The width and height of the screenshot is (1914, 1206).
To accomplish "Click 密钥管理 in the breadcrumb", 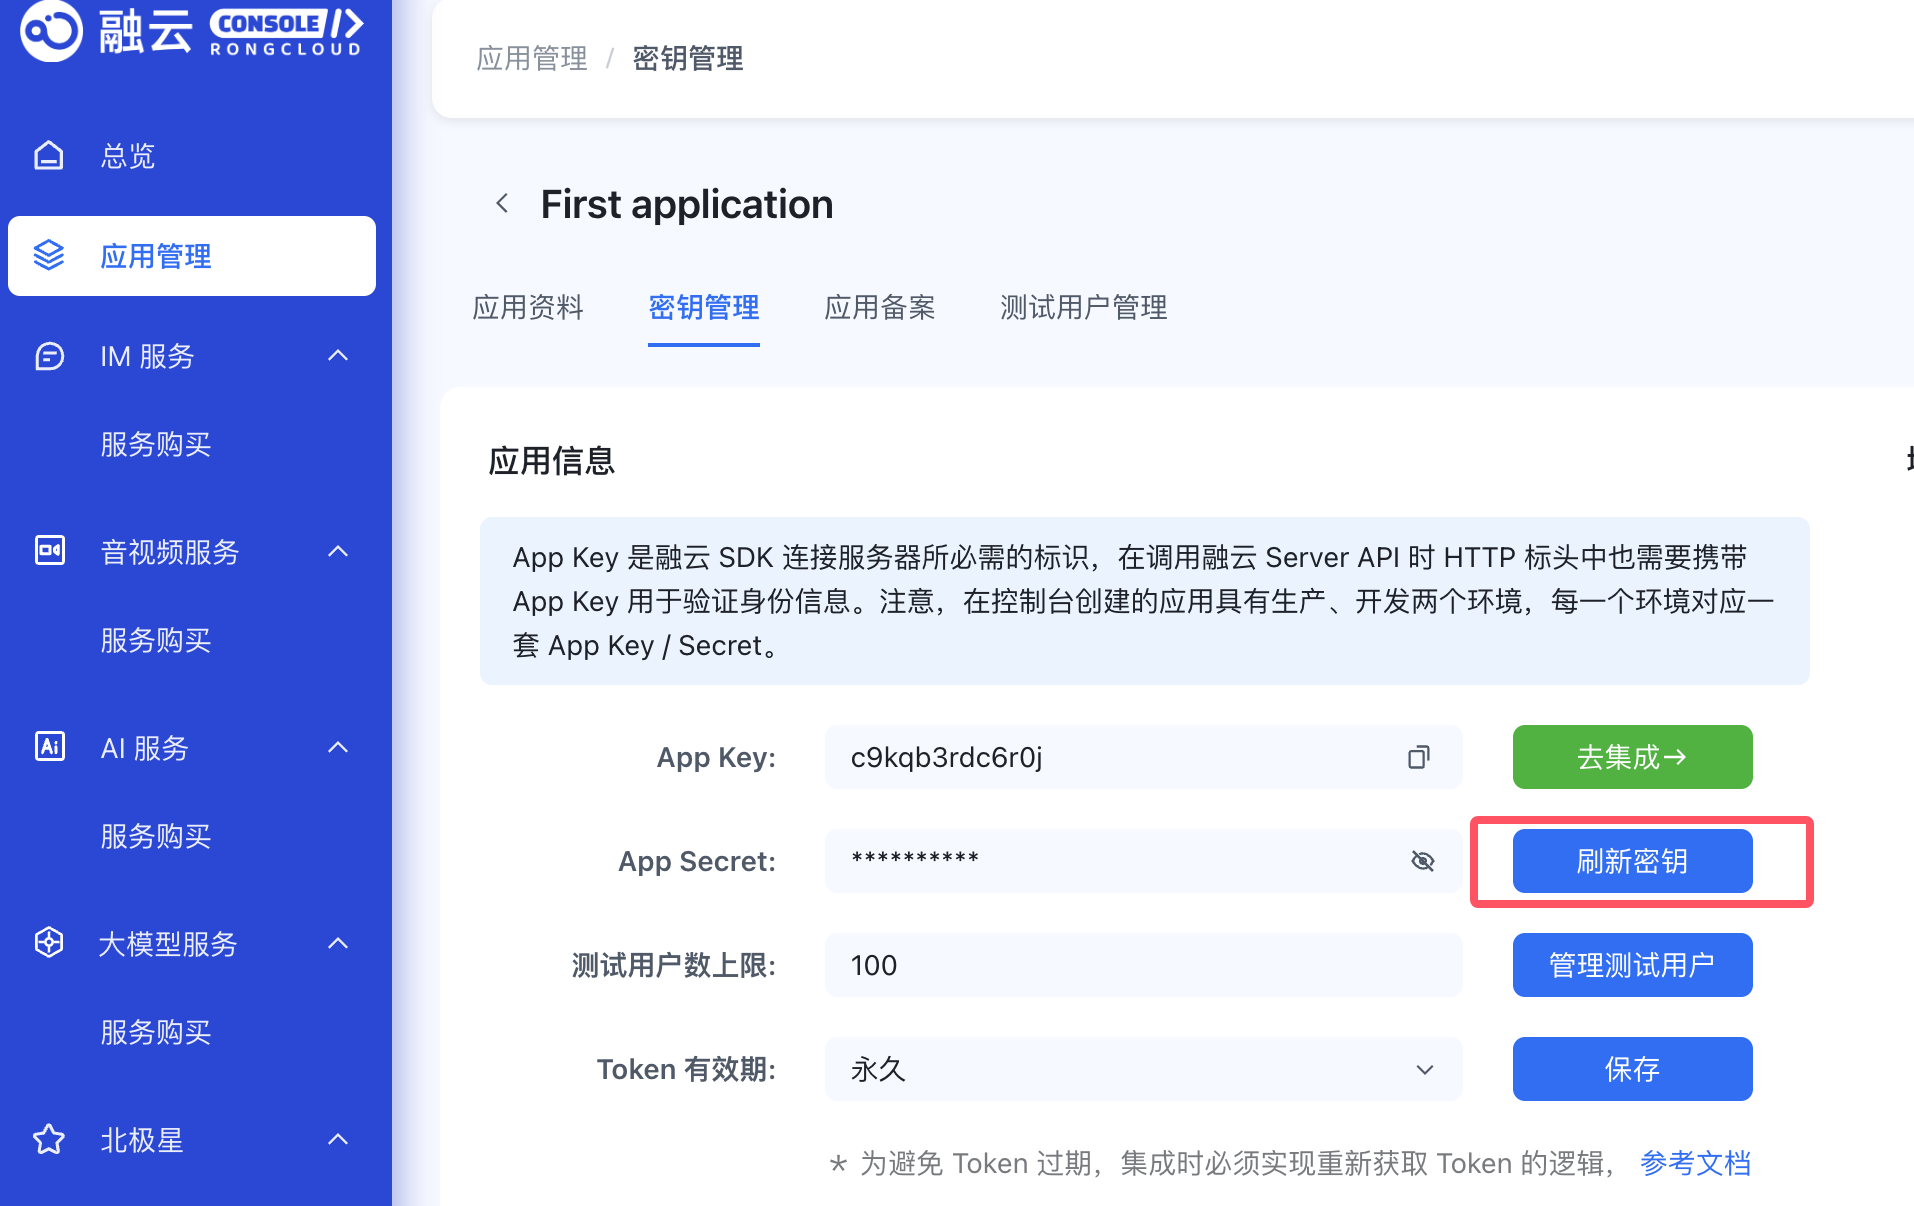I will (x=688, y=58).
